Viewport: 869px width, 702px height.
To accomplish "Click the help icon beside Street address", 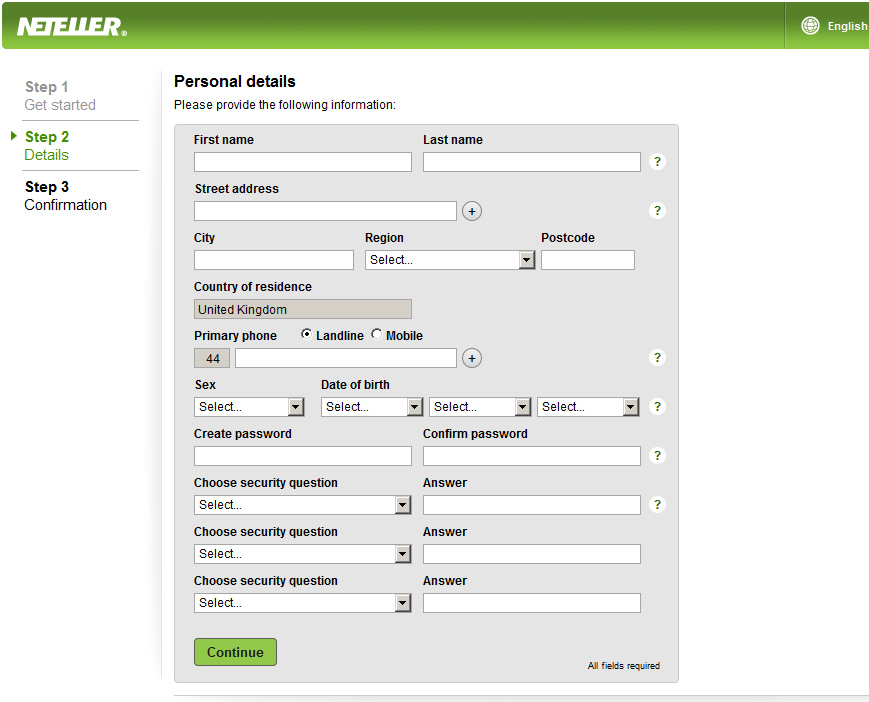I will coord(657,210).
